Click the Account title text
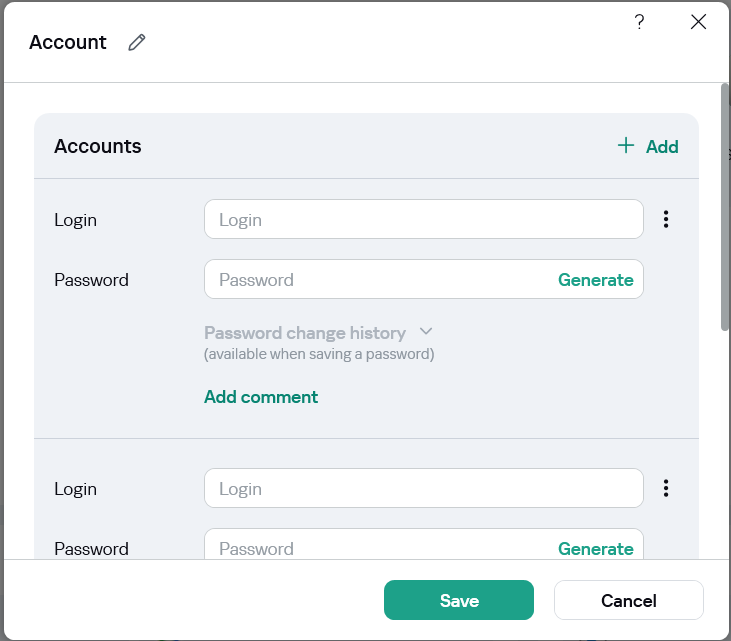The width and height of the screenshot is (731, 641). click(68, 42)
